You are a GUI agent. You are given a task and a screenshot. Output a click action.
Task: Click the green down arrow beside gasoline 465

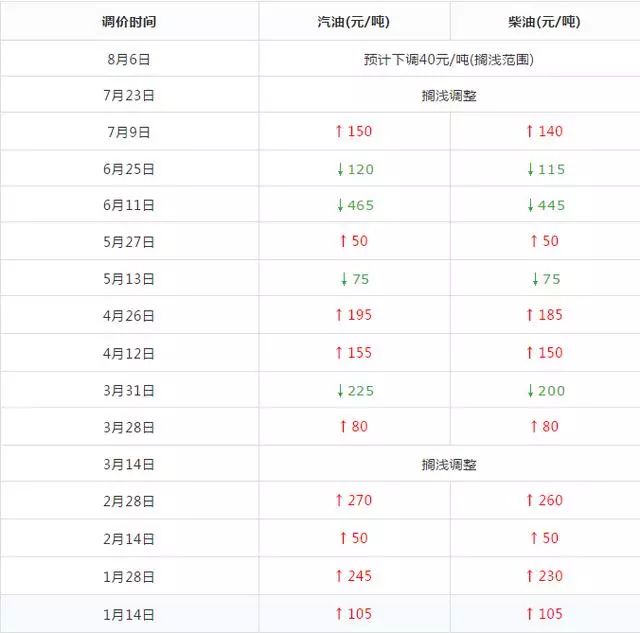click(340, 206)
